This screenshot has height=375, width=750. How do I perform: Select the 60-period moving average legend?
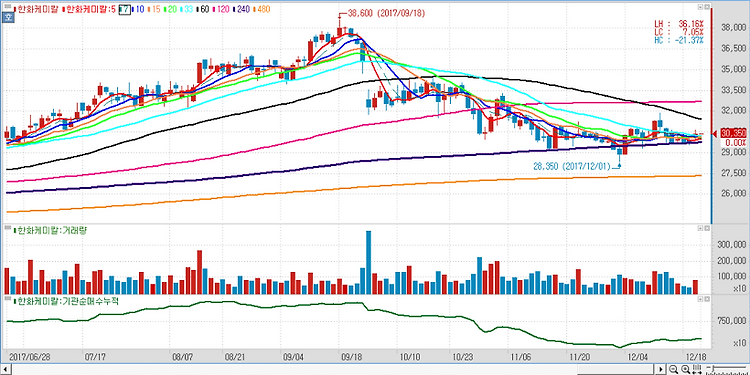coord(204,9)
